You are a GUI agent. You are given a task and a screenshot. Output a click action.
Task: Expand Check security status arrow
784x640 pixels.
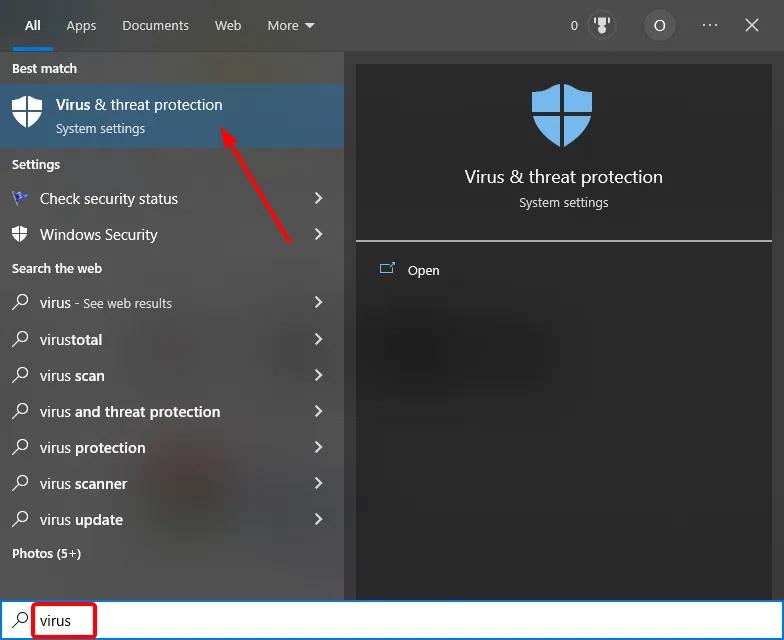pyautogui.click(x=318, y=198)
